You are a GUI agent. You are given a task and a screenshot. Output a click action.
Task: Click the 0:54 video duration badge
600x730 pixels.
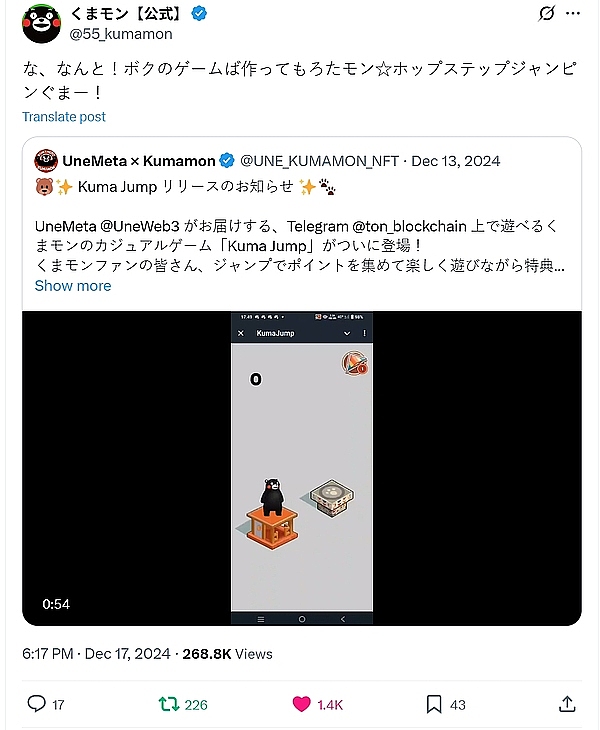pos(56,604)
